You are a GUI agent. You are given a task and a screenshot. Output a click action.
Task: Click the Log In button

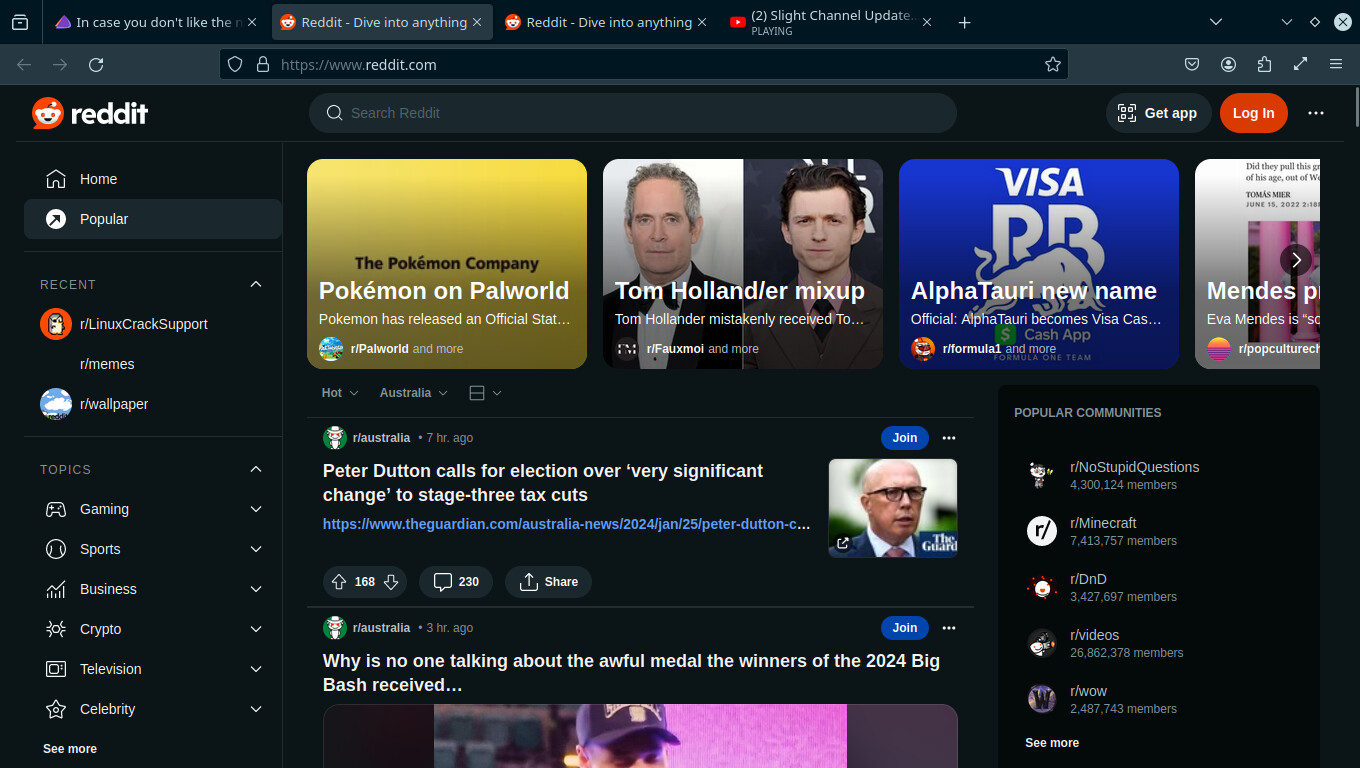pyautogui.click(x=1254, y=113)
